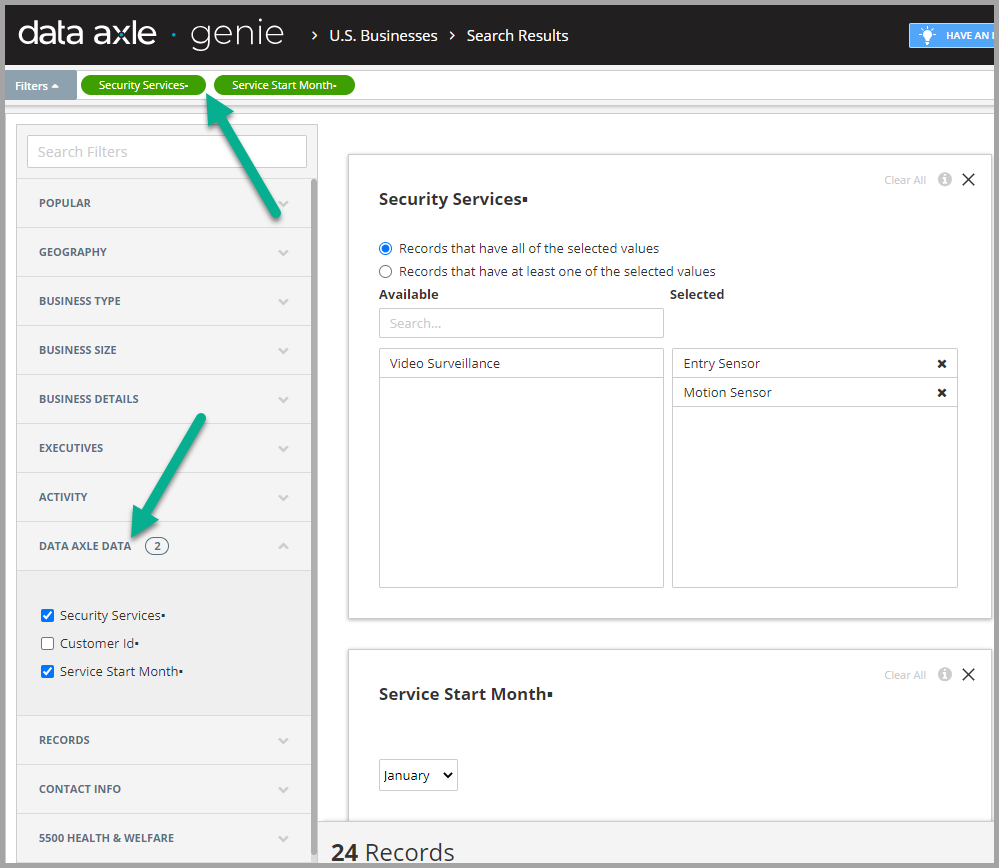Open the January month dropdown
999x868 pixels.
coord(418,774)
